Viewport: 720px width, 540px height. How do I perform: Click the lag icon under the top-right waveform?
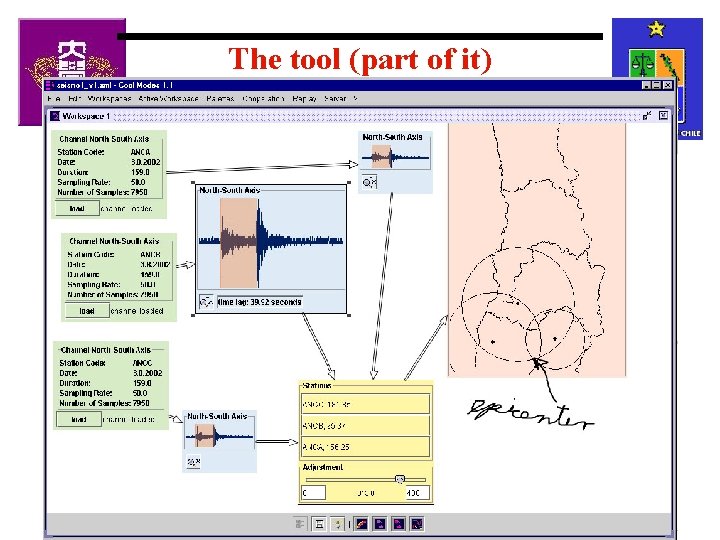pyautogui.click(x=369, y=182)
